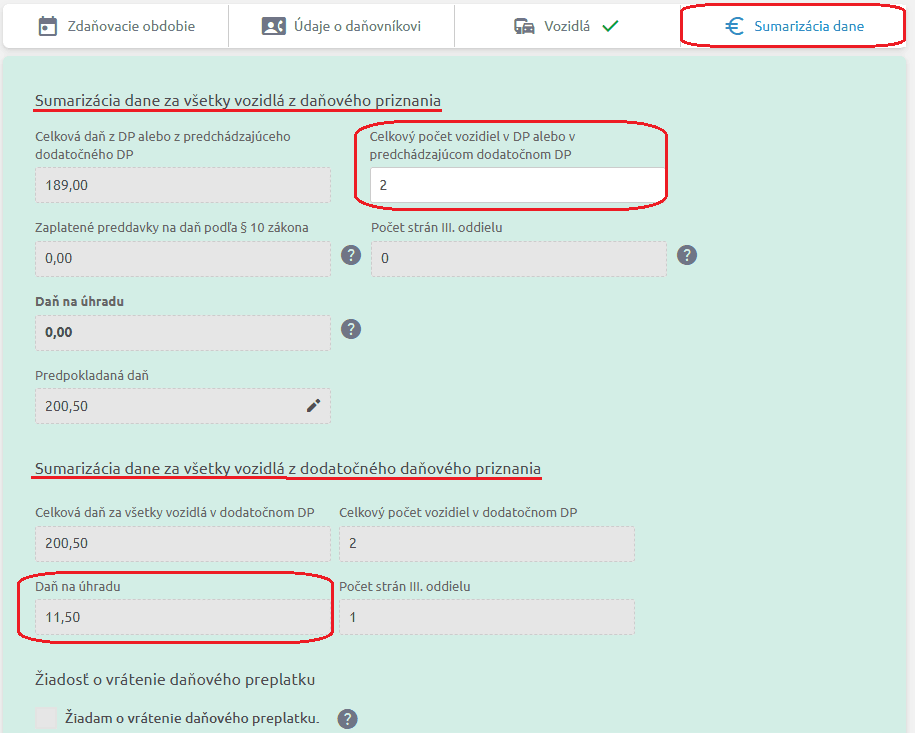The height and width of the screenshot is (733, 915).
Task: Click the Celková daň z DP field showing 189,00
Action: tap(182, 185)
